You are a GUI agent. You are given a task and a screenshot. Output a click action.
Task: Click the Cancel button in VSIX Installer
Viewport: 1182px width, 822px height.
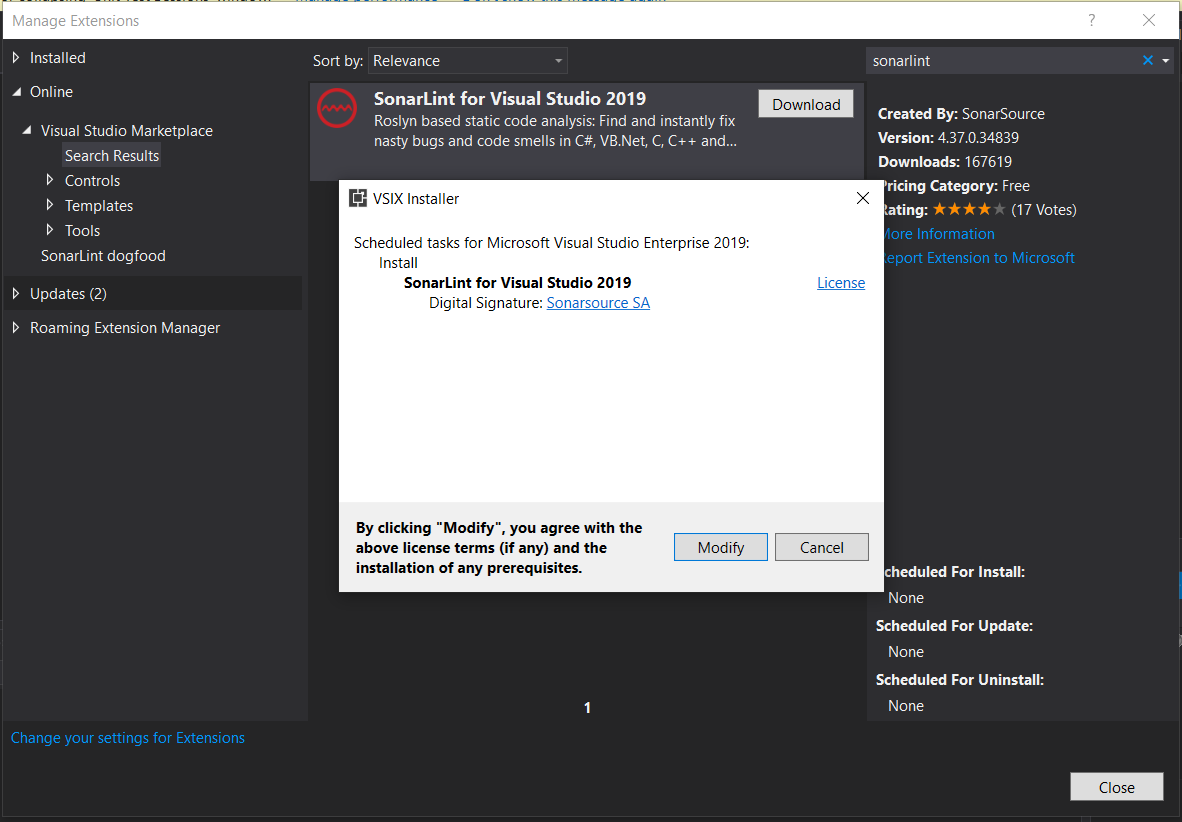pos(822,547)
